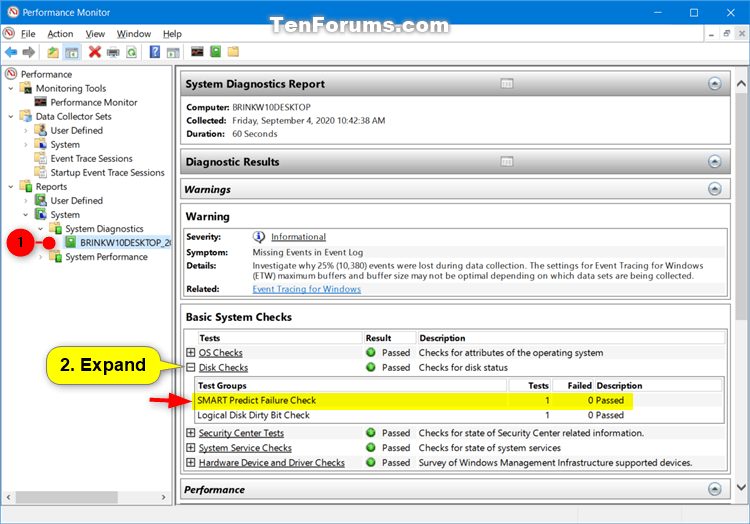Click the report pane scroll down arrow
750x524 pixels.
pyautogui.click(x=741, y=488)
